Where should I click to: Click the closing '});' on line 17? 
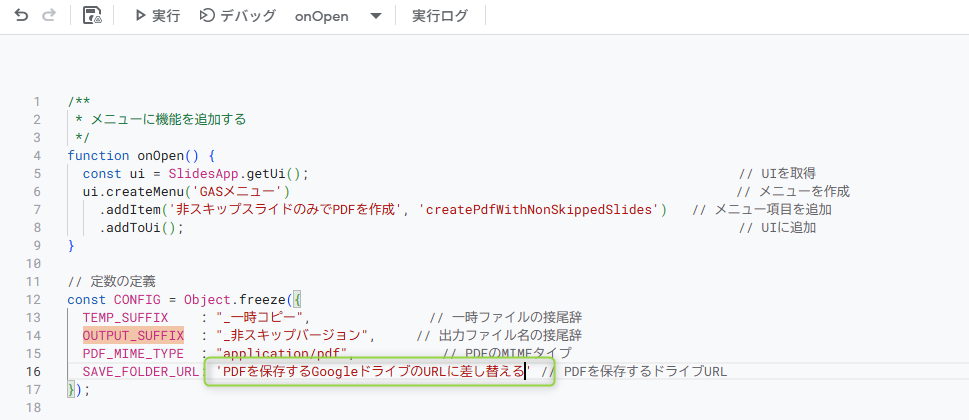(x=79, y=390)
